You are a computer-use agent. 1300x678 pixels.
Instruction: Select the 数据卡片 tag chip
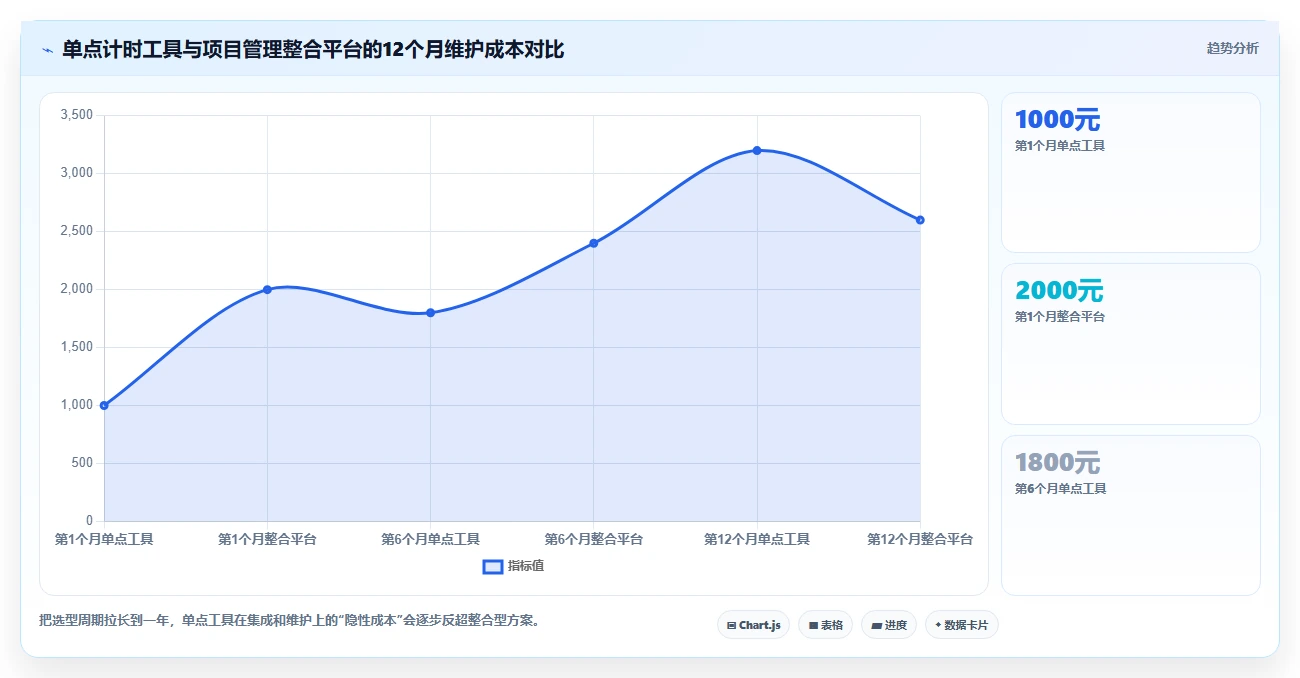click(x=962, y=625)
